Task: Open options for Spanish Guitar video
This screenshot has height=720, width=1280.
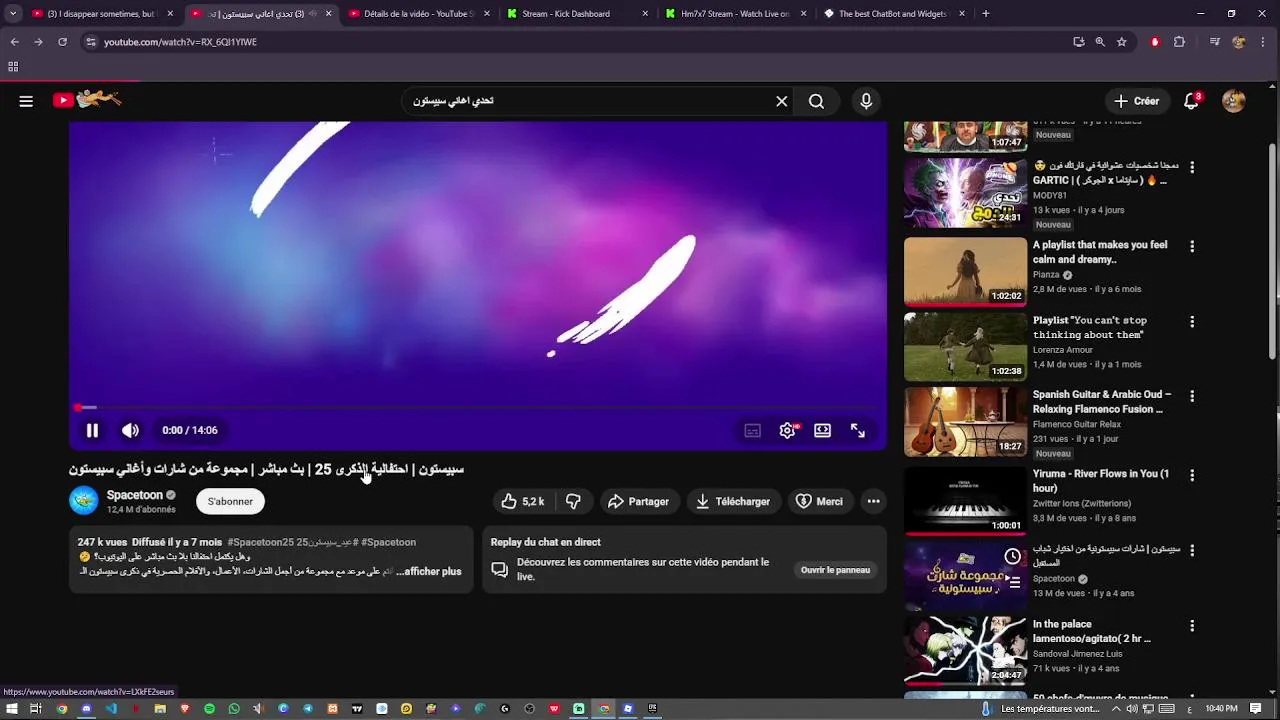Action: pos(1191,396)
